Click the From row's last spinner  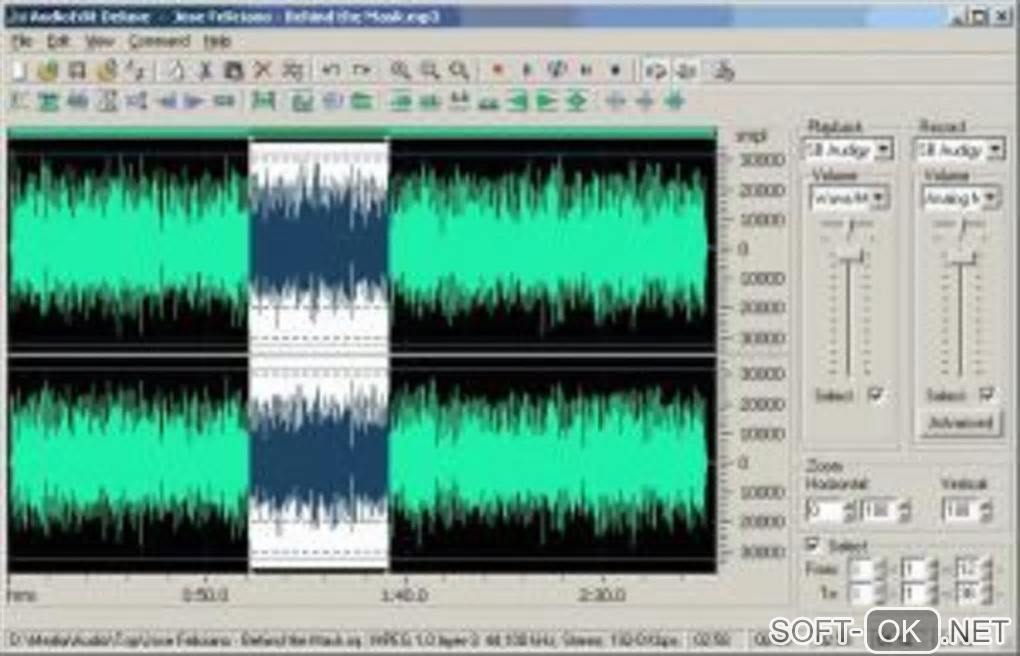click(x=987, y=569)
